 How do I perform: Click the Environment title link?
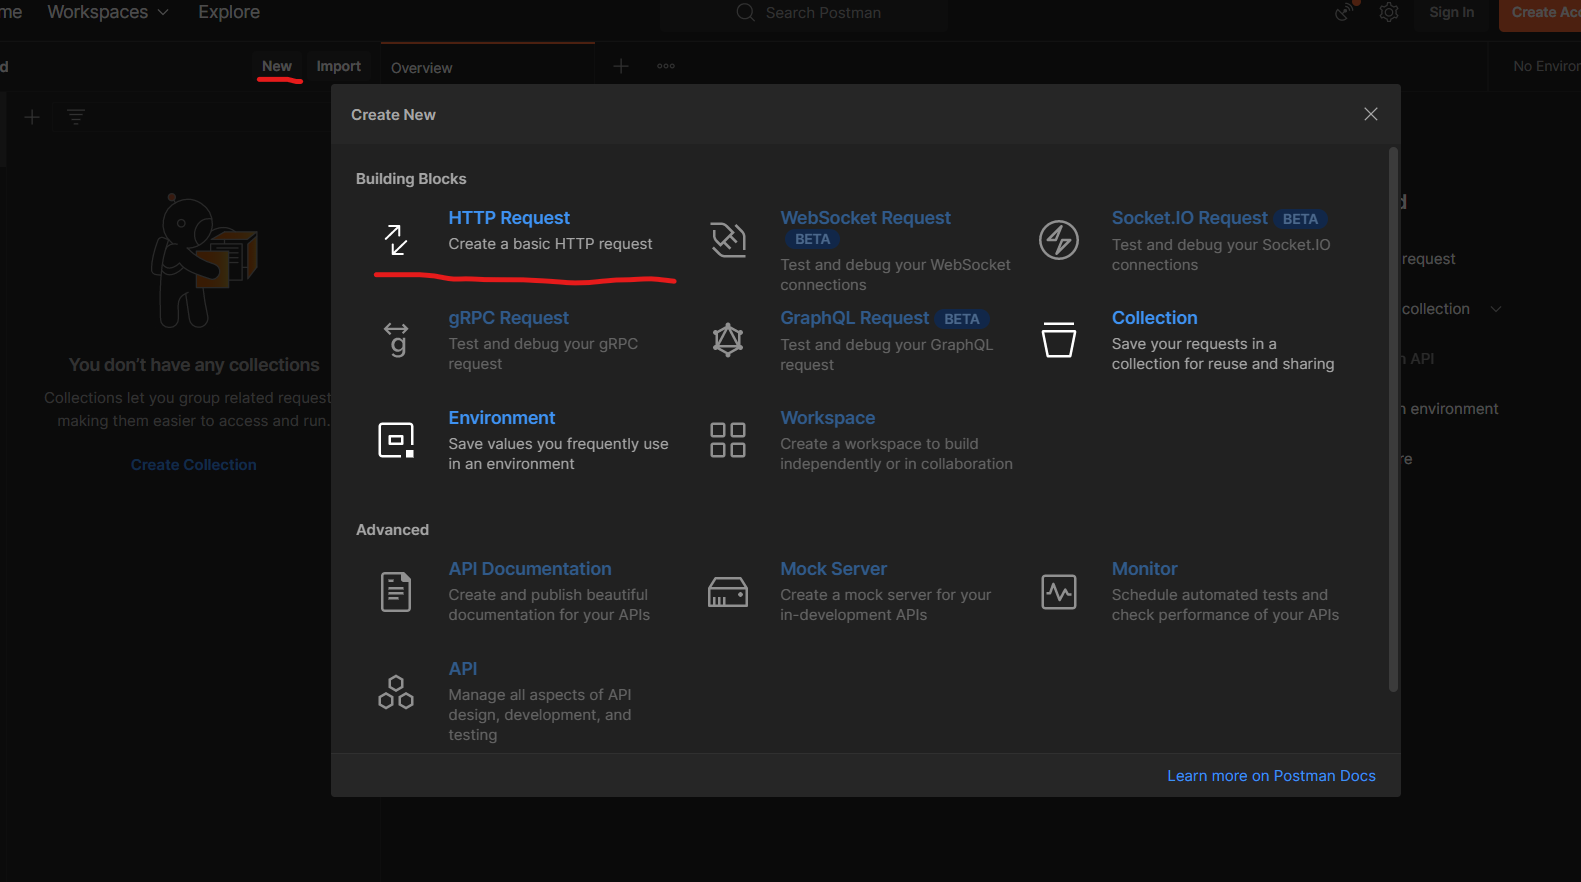(501, 418)
